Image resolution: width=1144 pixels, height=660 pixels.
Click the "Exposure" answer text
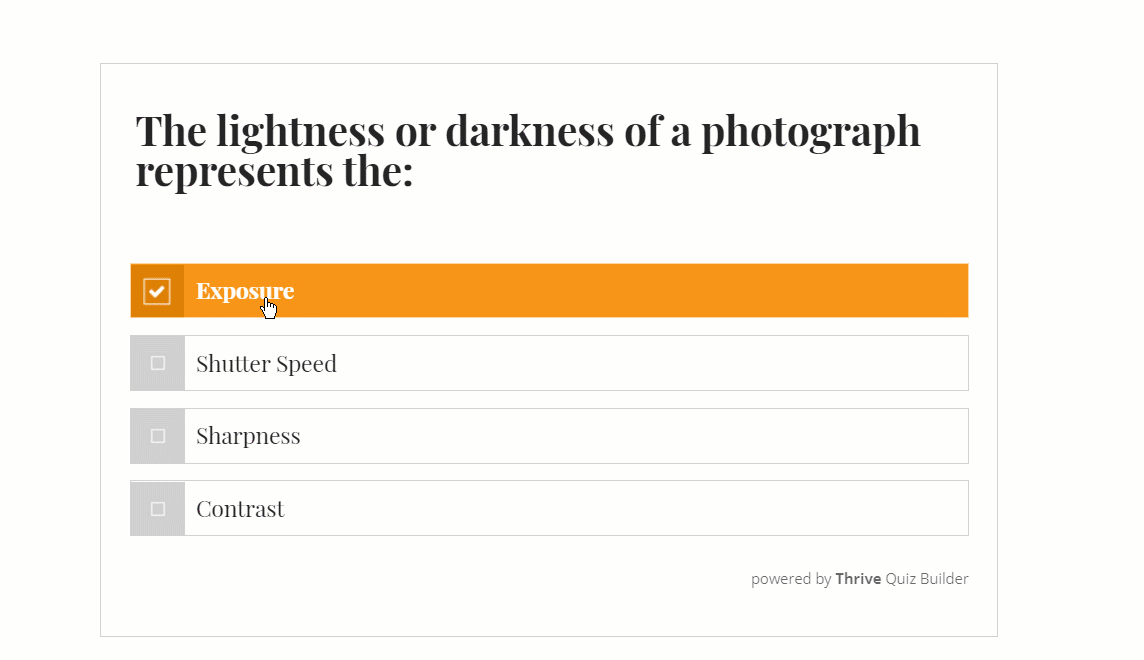(244, 291)
